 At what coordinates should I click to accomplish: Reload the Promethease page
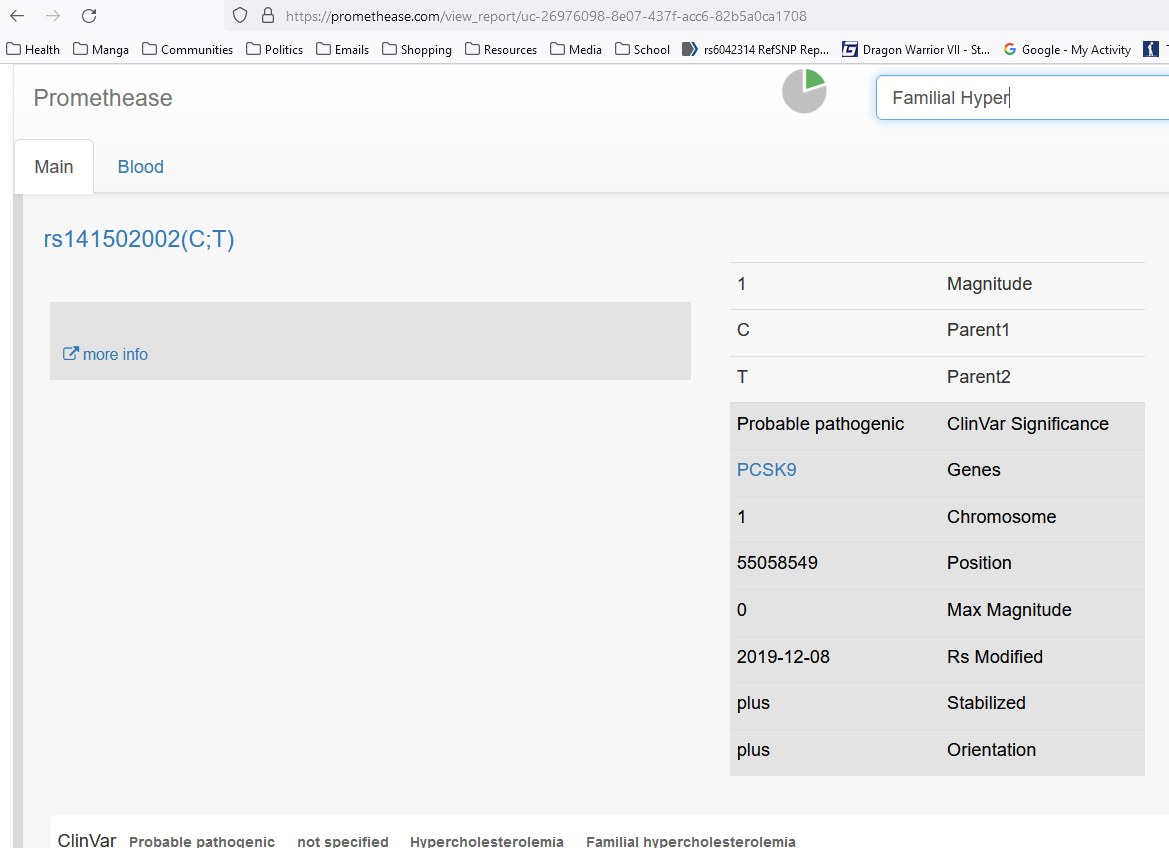point(89,16)
